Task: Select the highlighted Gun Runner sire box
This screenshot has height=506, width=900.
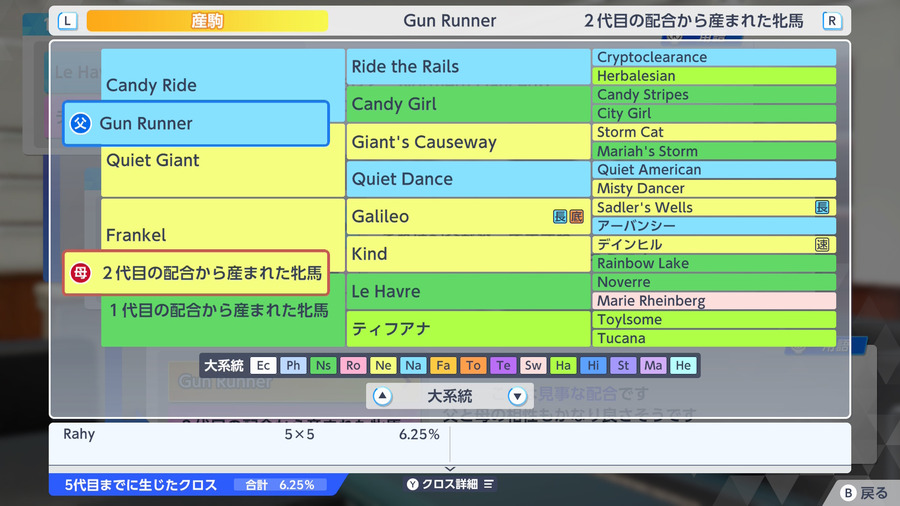Action: 196,123
